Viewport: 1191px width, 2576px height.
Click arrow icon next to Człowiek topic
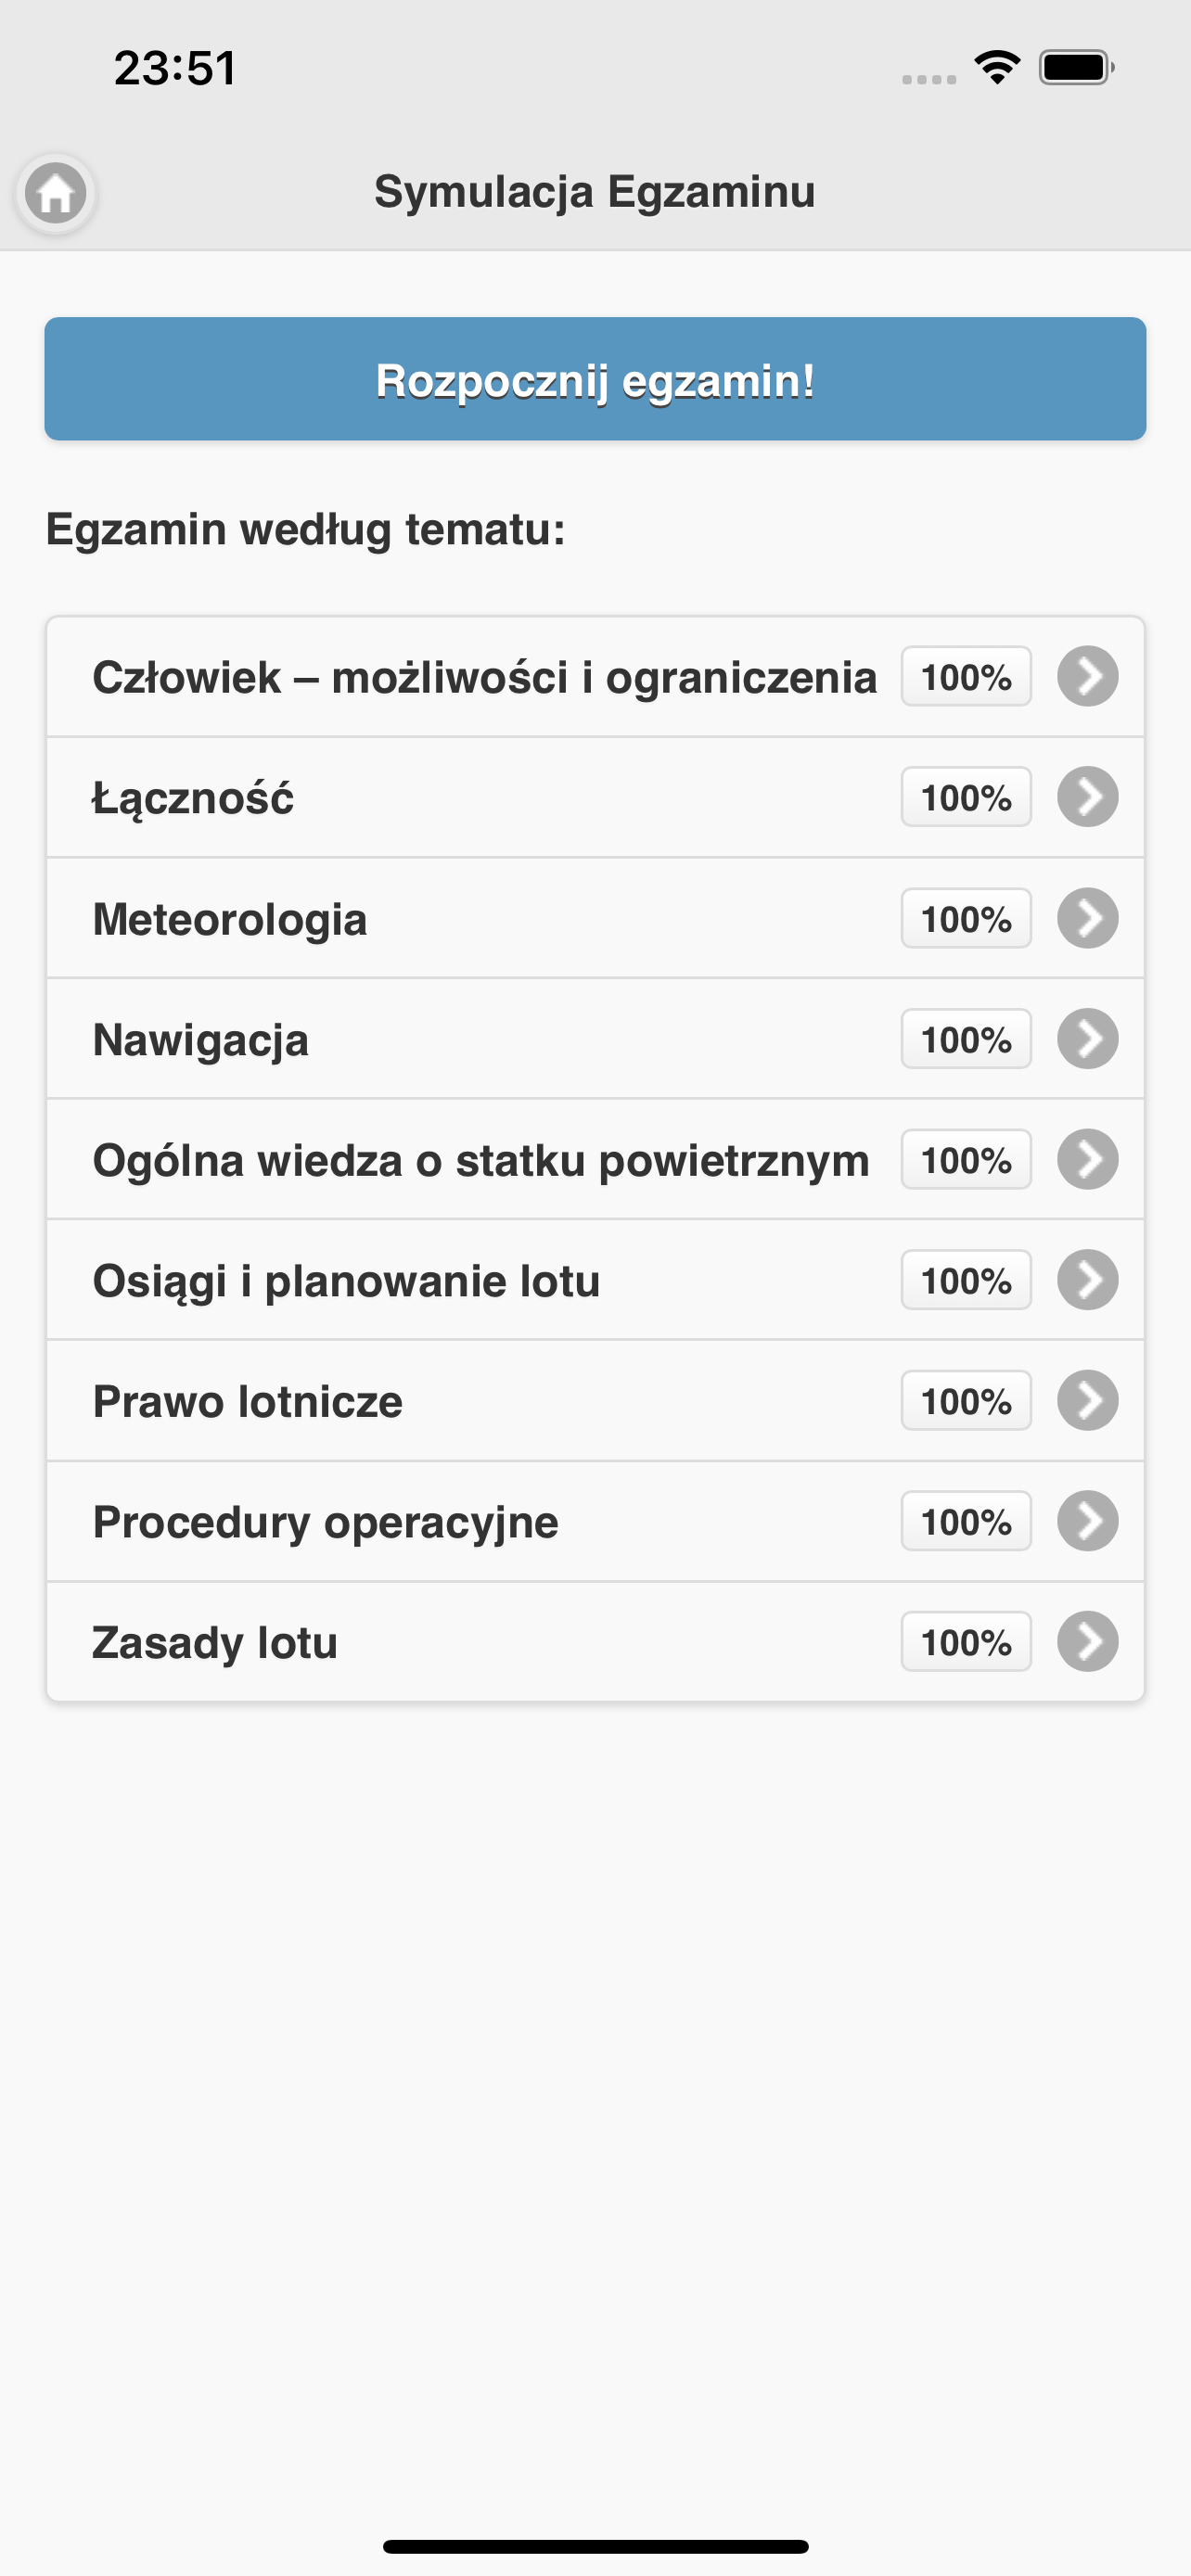coord(1087,677)
